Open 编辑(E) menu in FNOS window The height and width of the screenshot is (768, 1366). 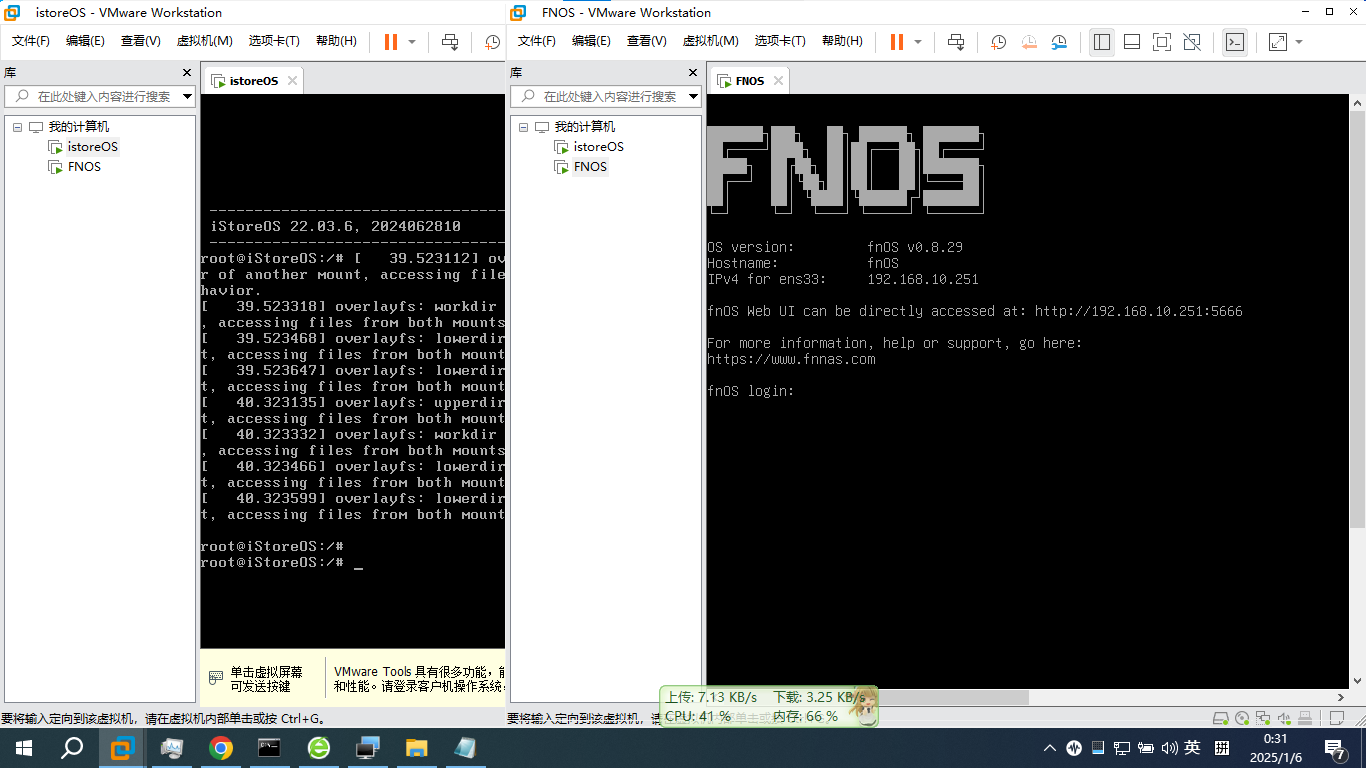coord(591,41)
